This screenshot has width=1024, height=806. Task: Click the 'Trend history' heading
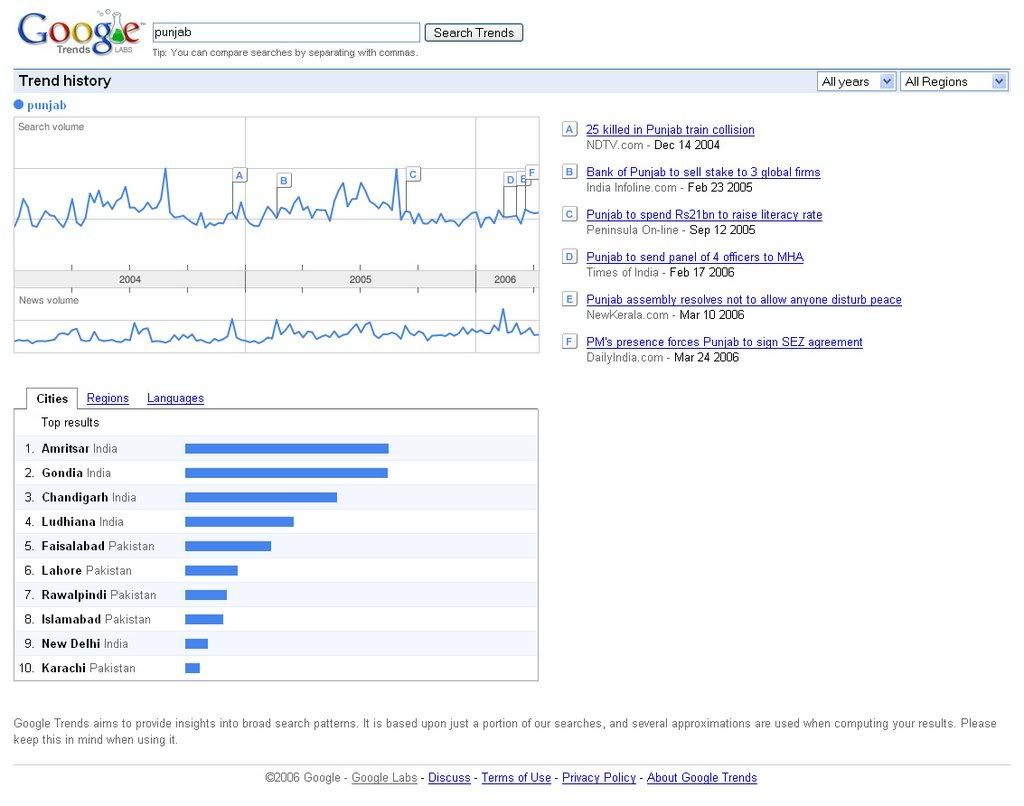point(65,81)
